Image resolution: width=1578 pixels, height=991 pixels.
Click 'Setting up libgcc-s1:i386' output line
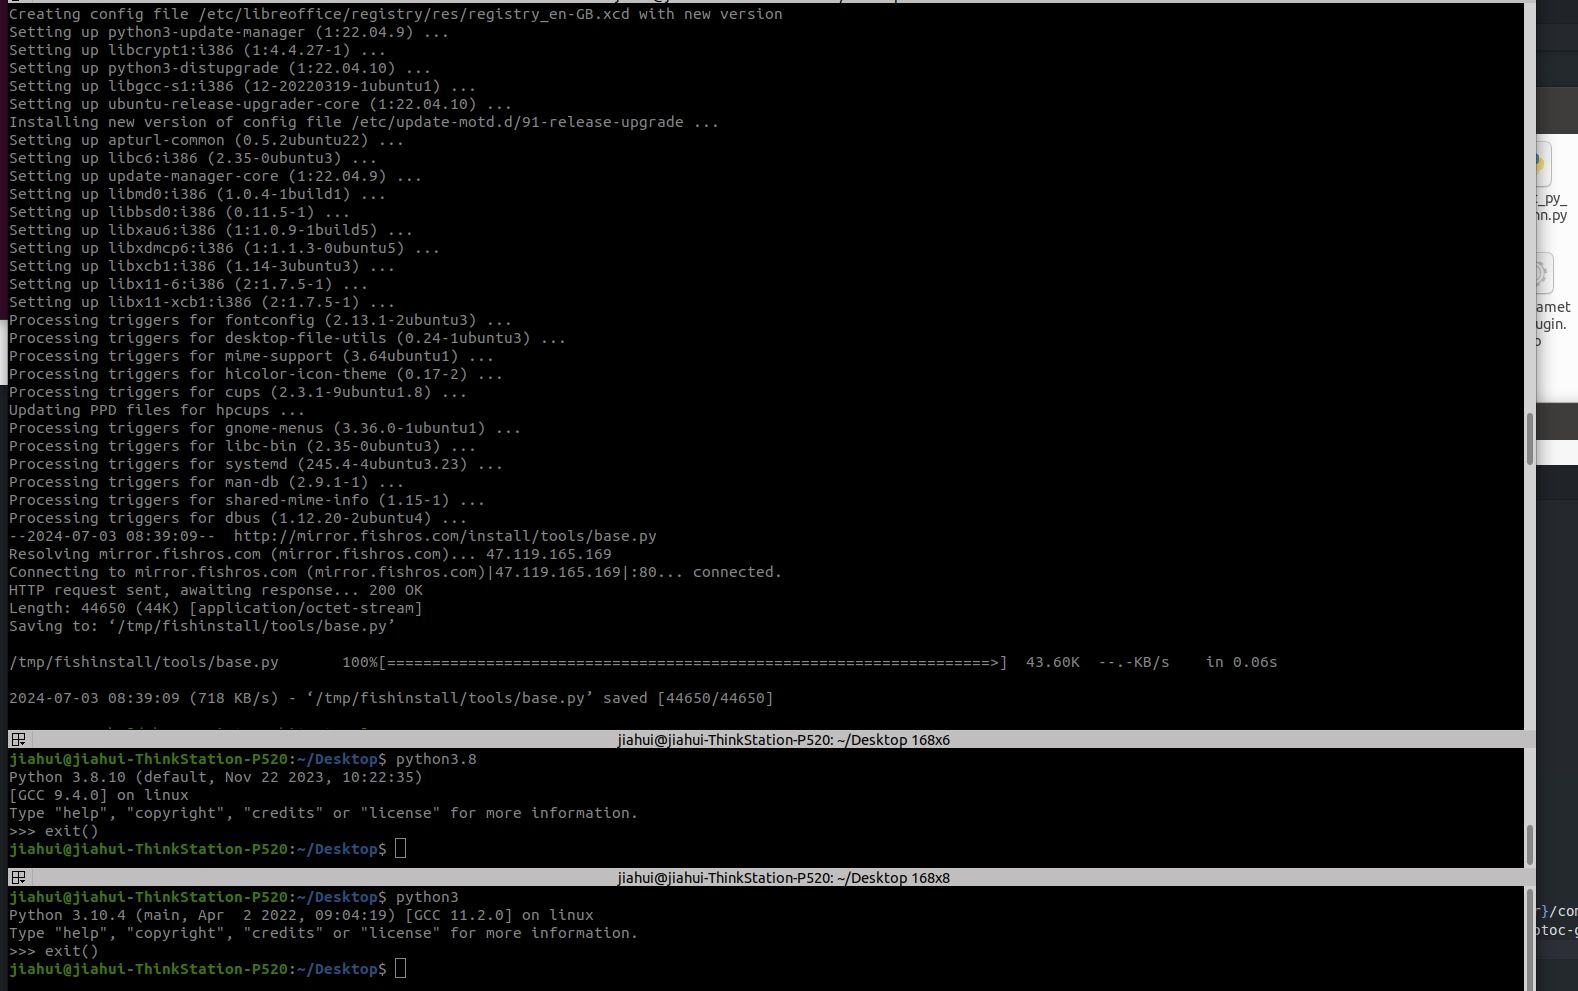pyautogui.click(x=242, y=86)
